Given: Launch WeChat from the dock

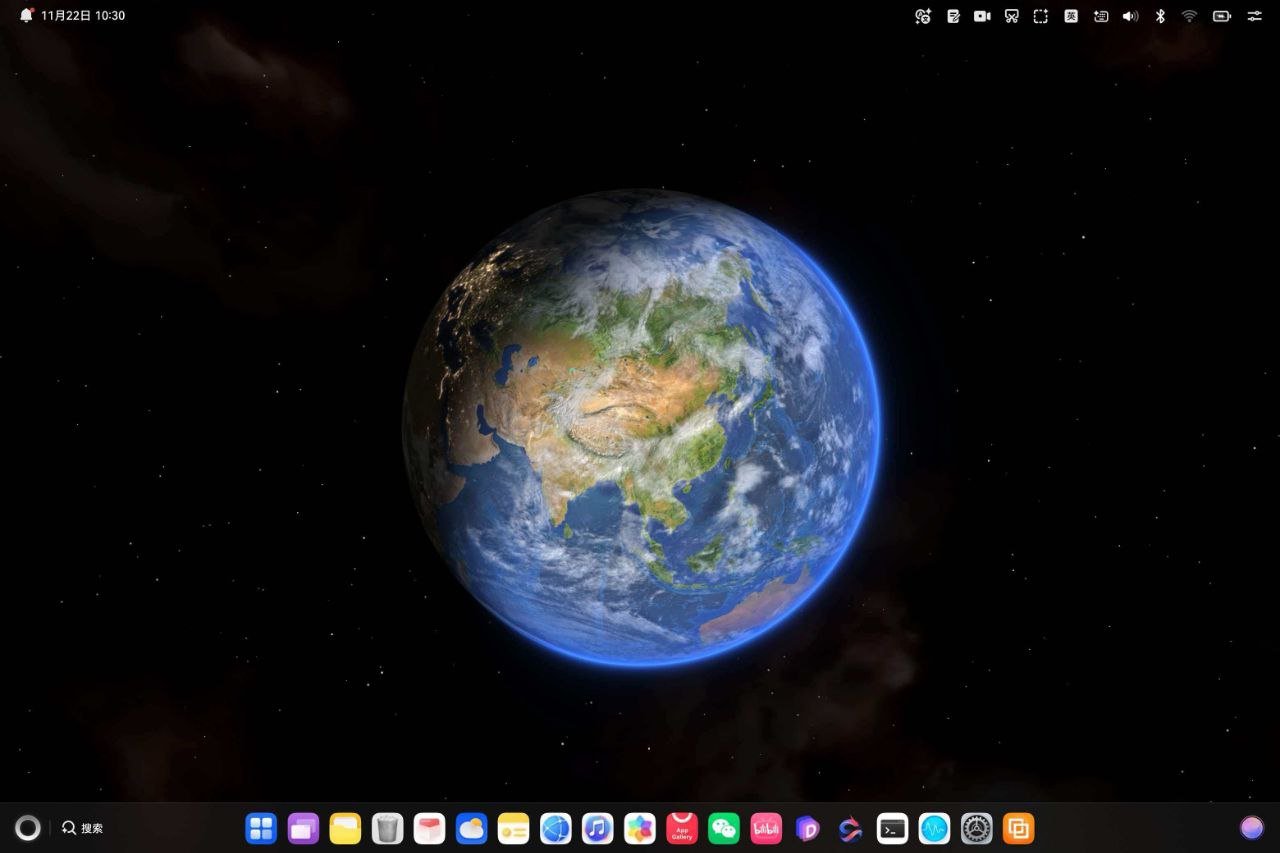Looking at the screenshot, I should 724,828.
